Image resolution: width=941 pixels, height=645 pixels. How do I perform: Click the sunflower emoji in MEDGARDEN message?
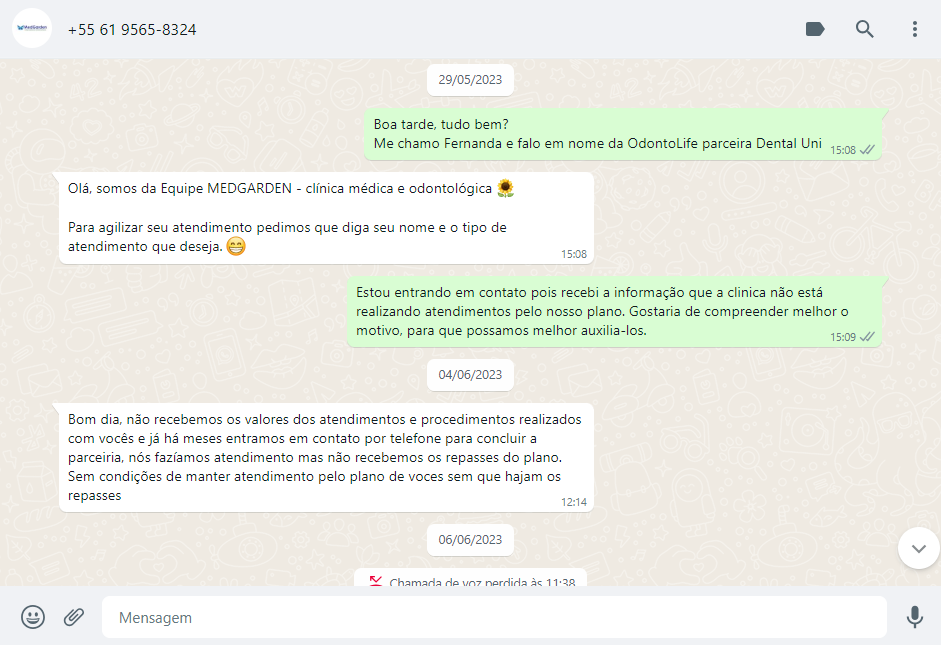click(x=505, y=188)
